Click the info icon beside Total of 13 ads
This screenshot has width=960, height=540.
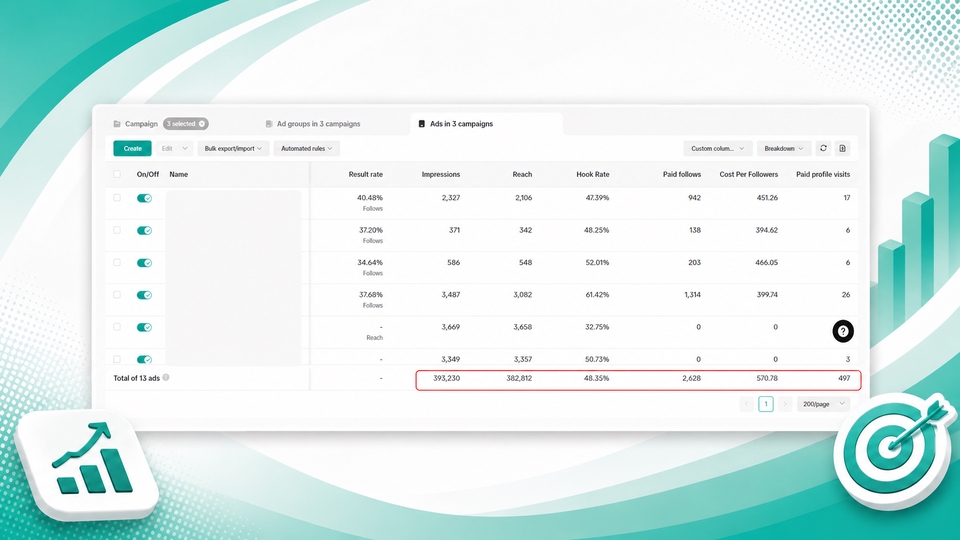166,378
